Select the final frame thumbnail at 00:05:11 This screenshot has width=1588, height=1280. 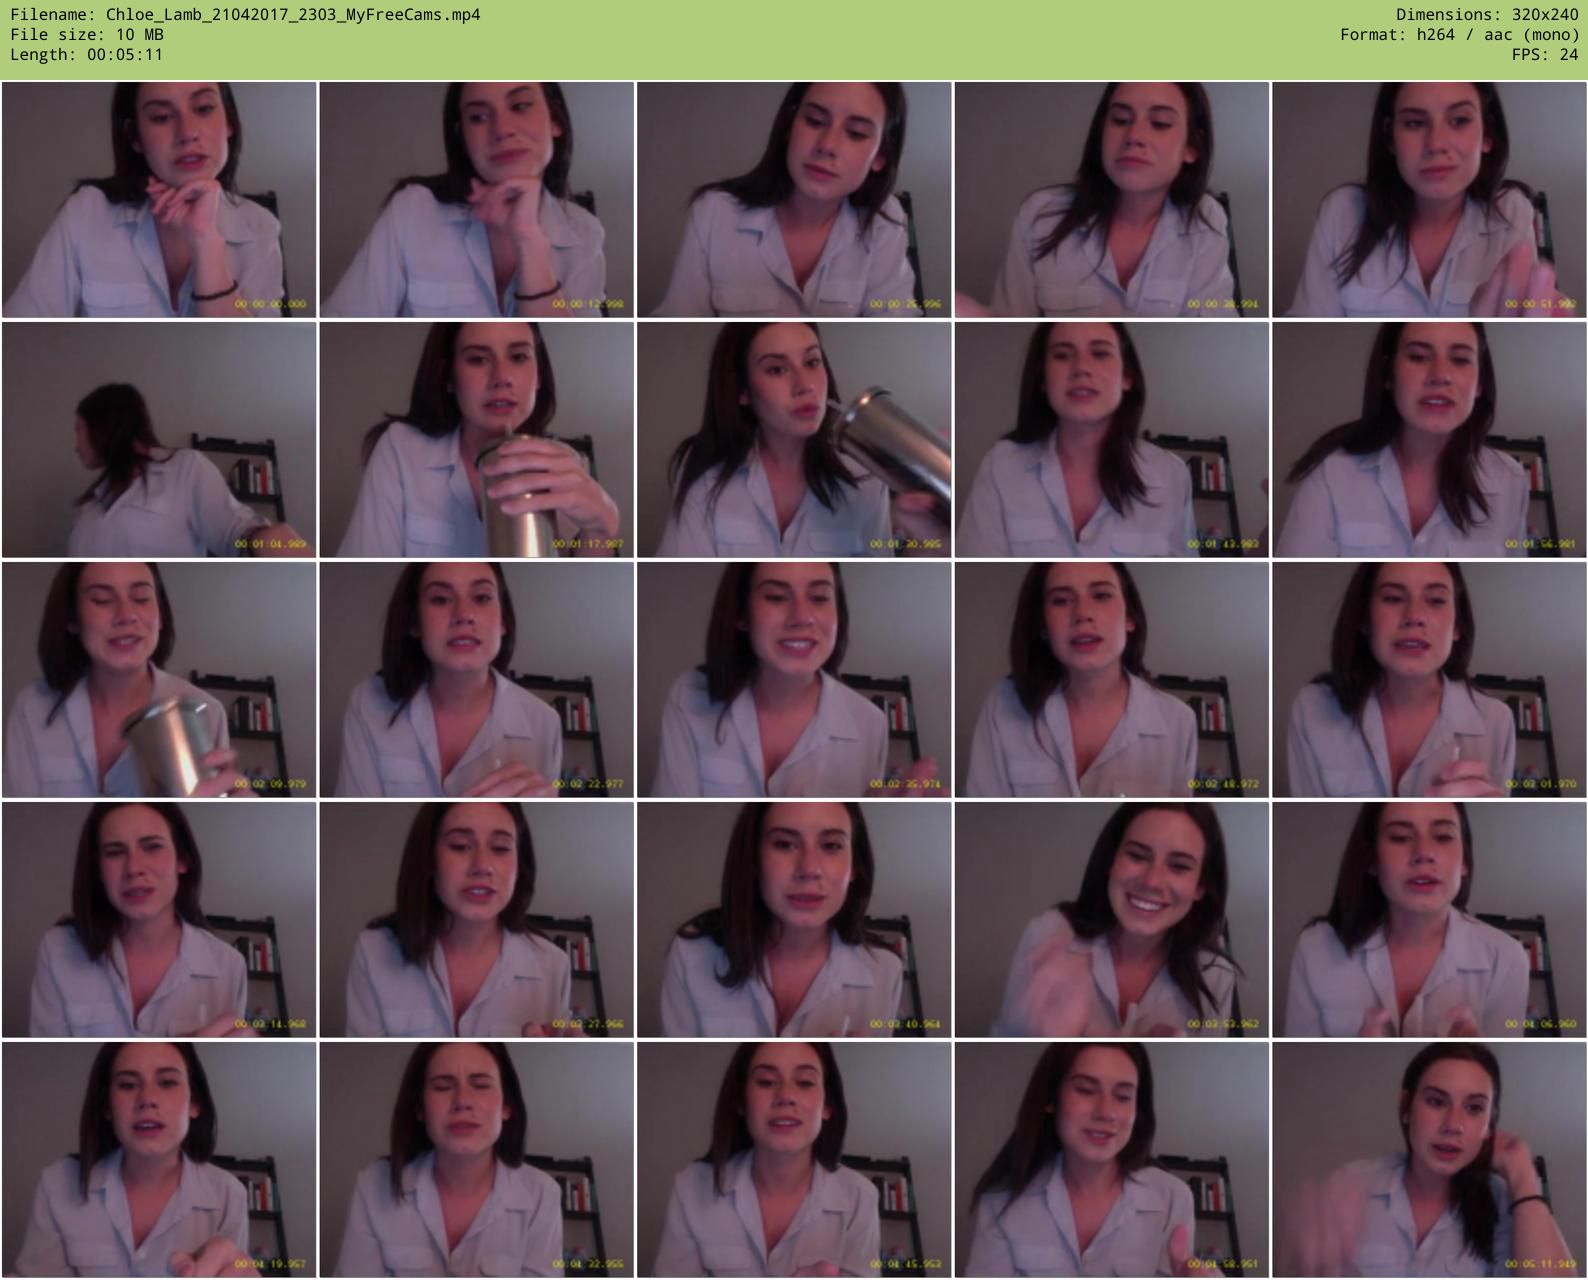click(x=1429, y=1160)
